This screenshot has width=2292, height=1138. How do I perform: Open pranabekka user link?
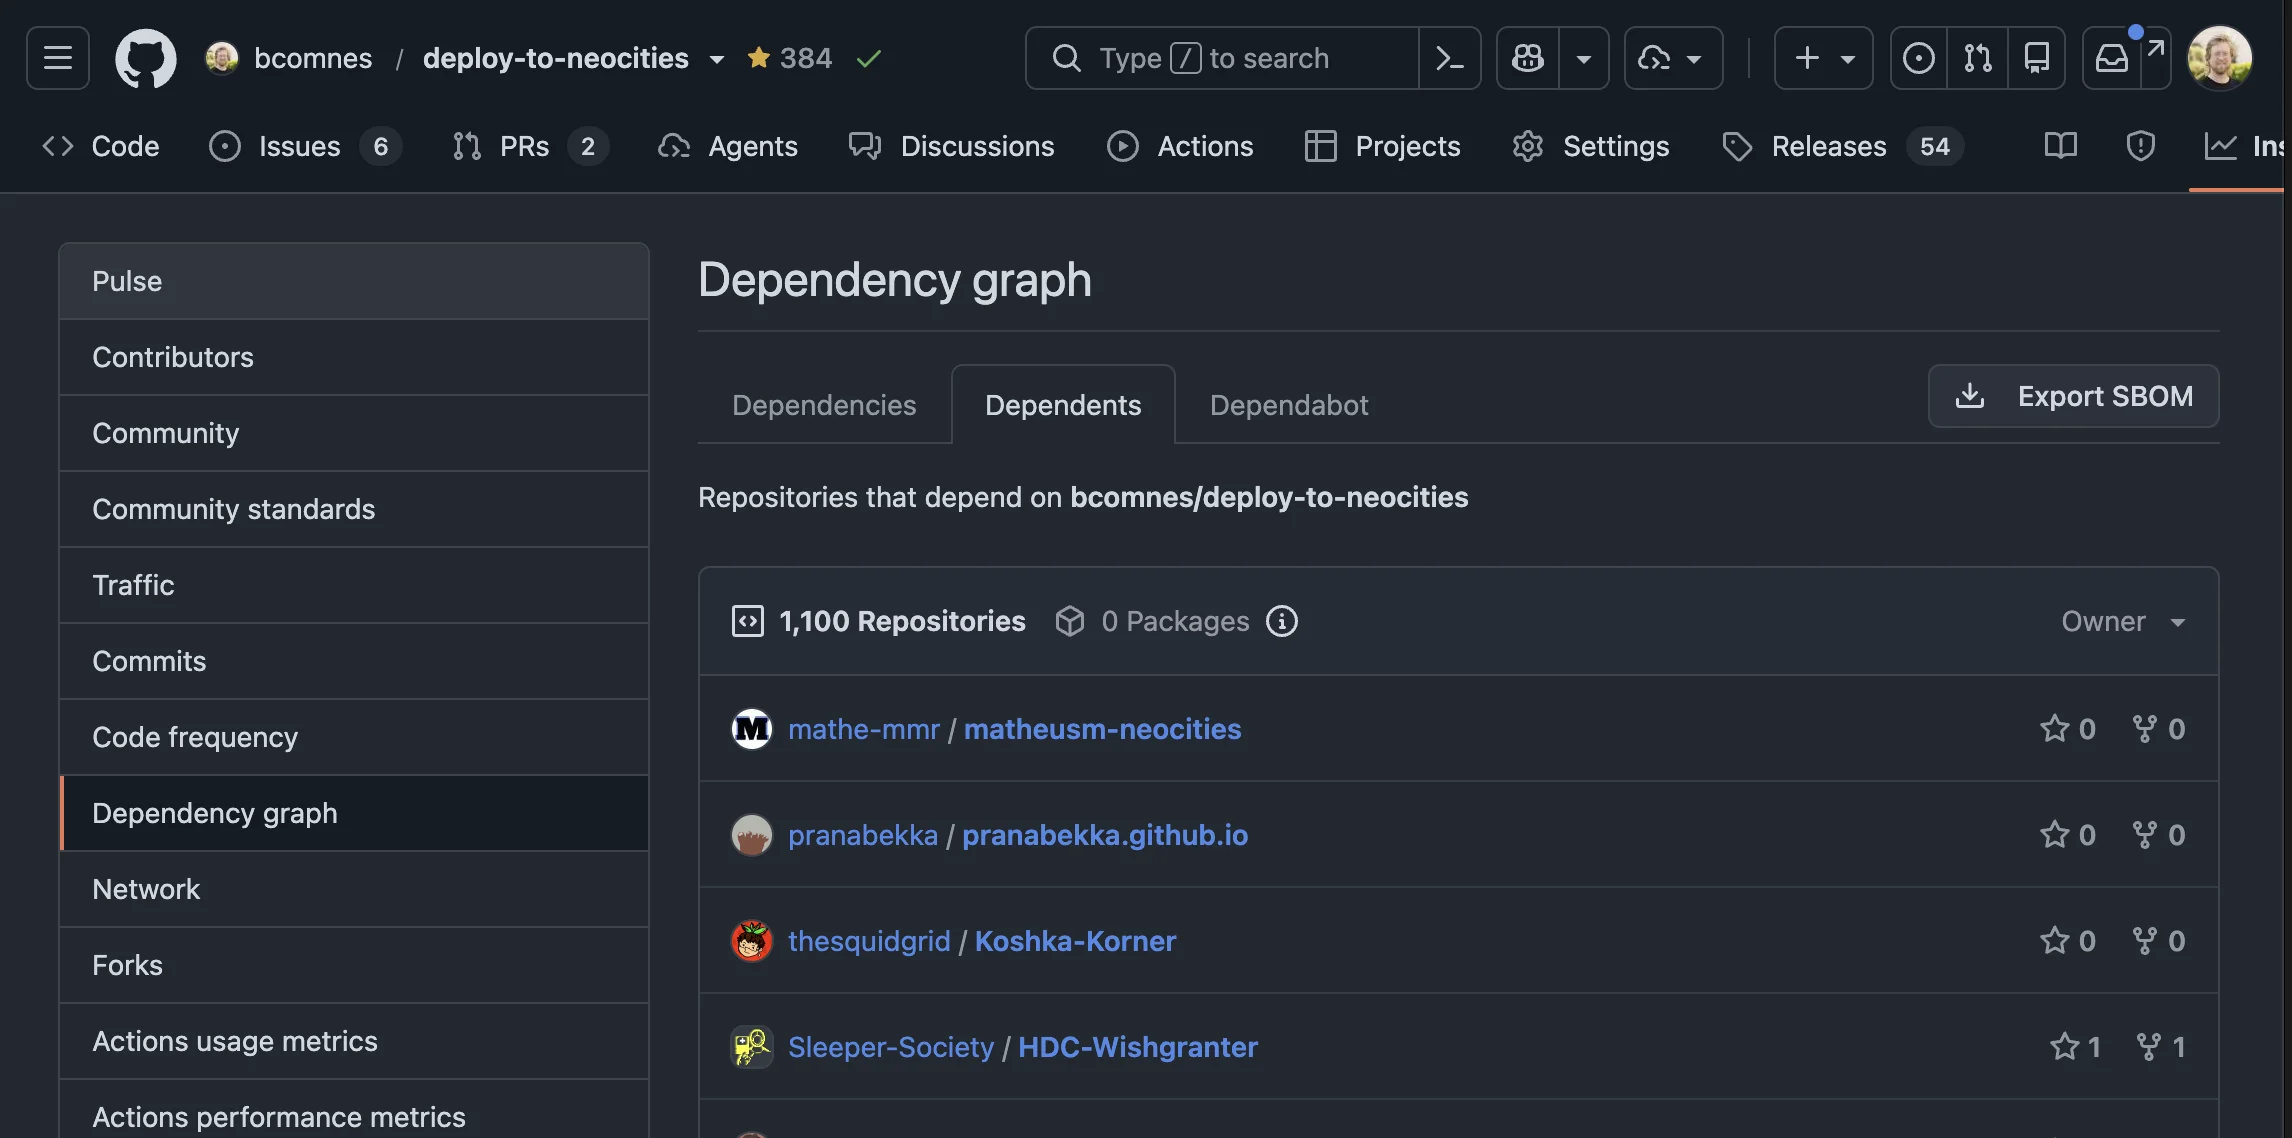click(863, 835)
